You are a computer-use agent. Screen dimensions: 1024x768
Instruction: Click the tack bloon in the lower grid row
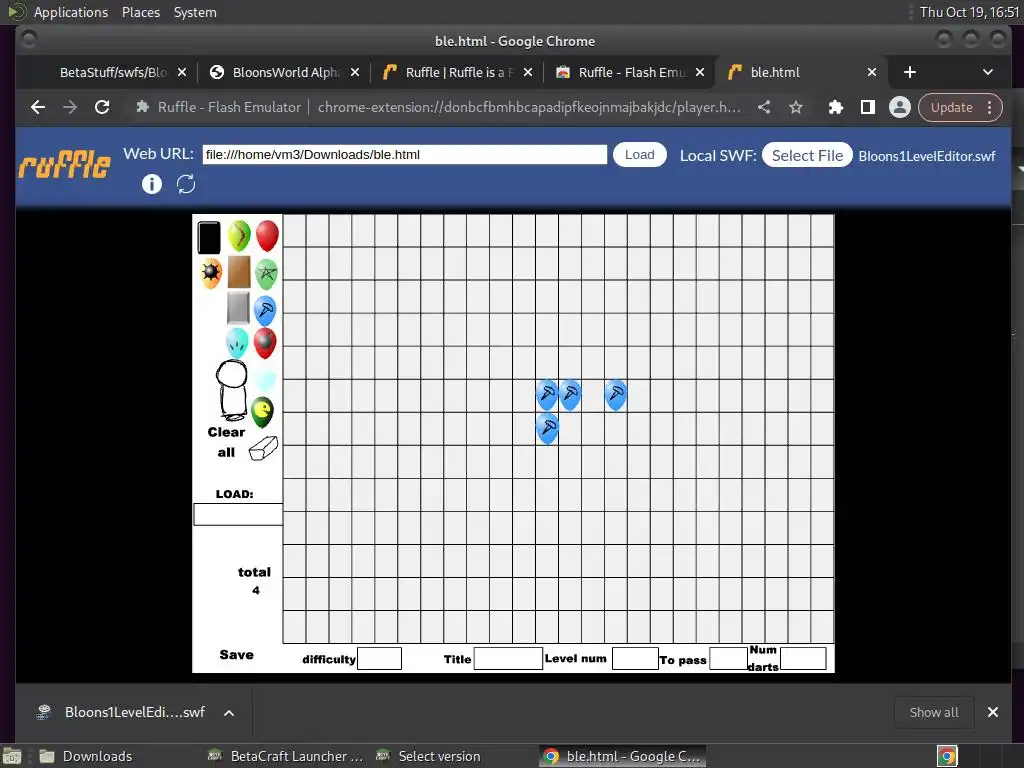tap(547, 429)
